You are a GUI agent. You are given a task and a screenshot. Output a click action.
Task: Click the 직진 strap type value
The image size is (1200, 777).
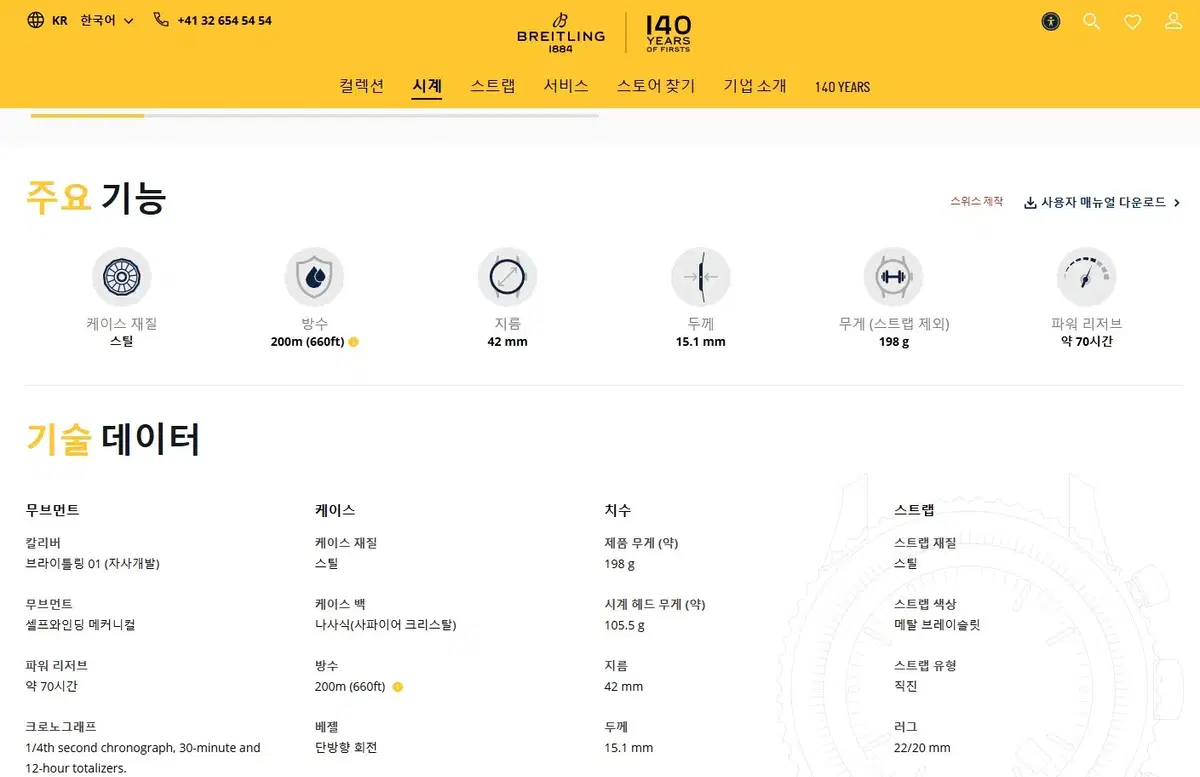[x=905, y=687]
